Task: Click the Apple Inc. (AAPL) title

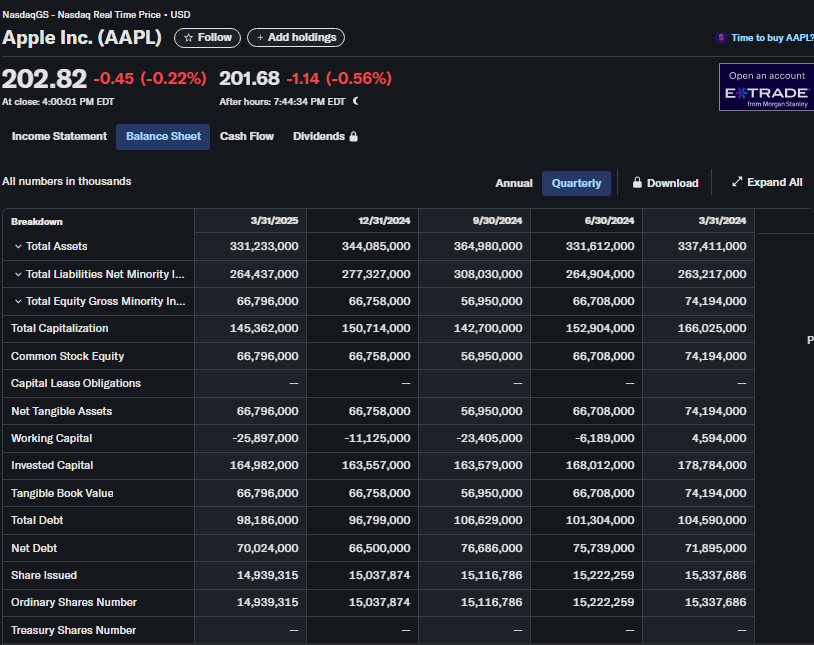Action: click(82, 38)
